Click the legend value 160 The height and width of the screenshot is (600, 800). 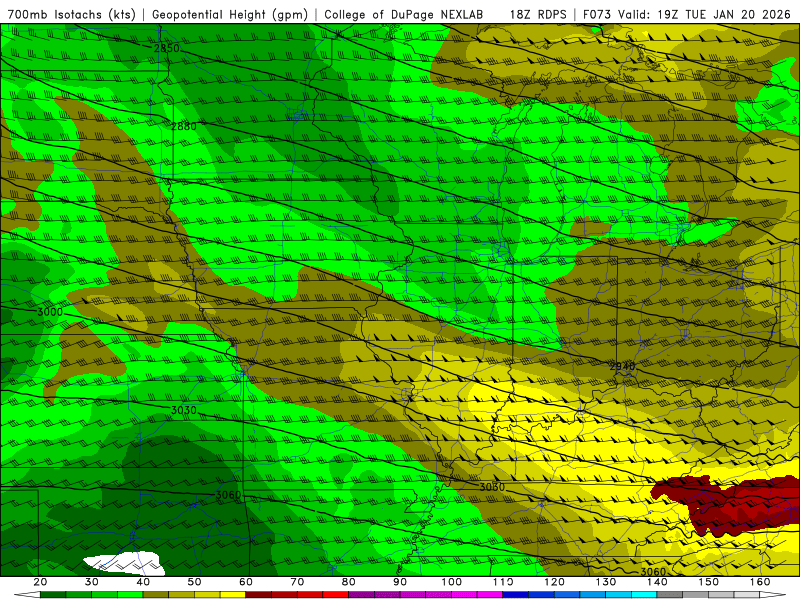pos(760,582)
